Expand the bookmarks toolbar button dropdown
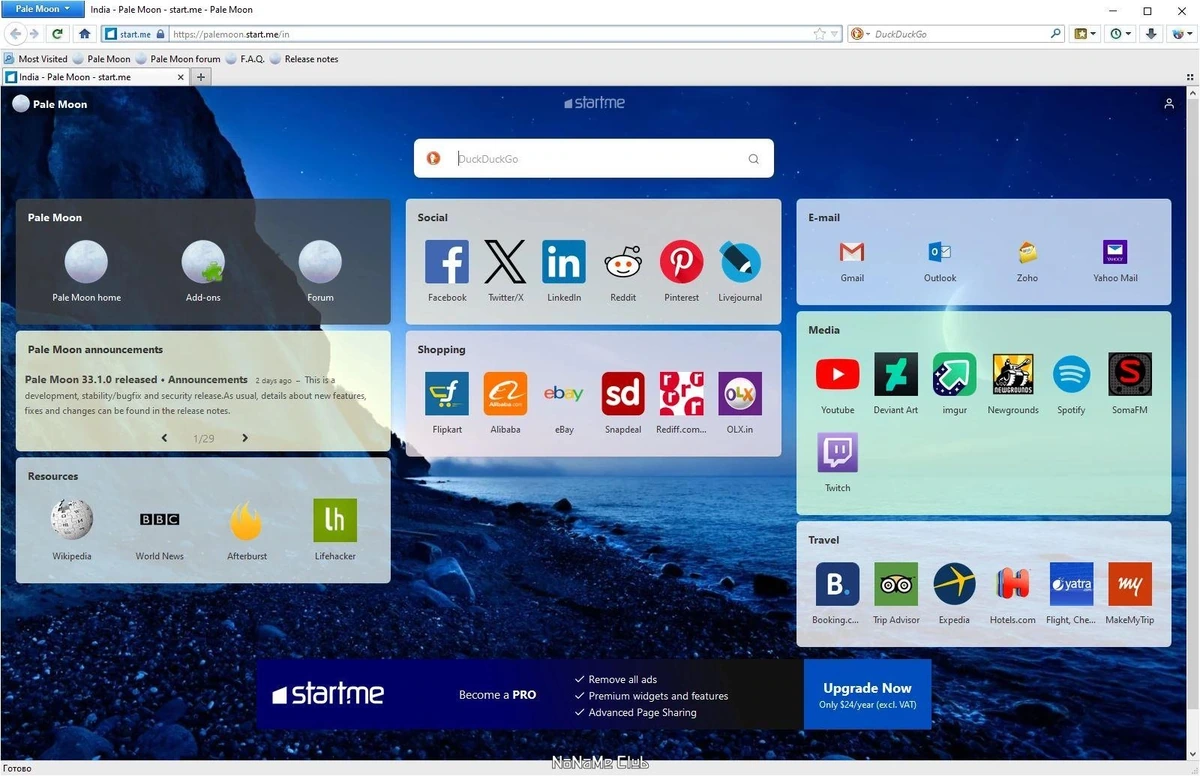Screen dimensions: 1200x776 (x=1093, y=34)
